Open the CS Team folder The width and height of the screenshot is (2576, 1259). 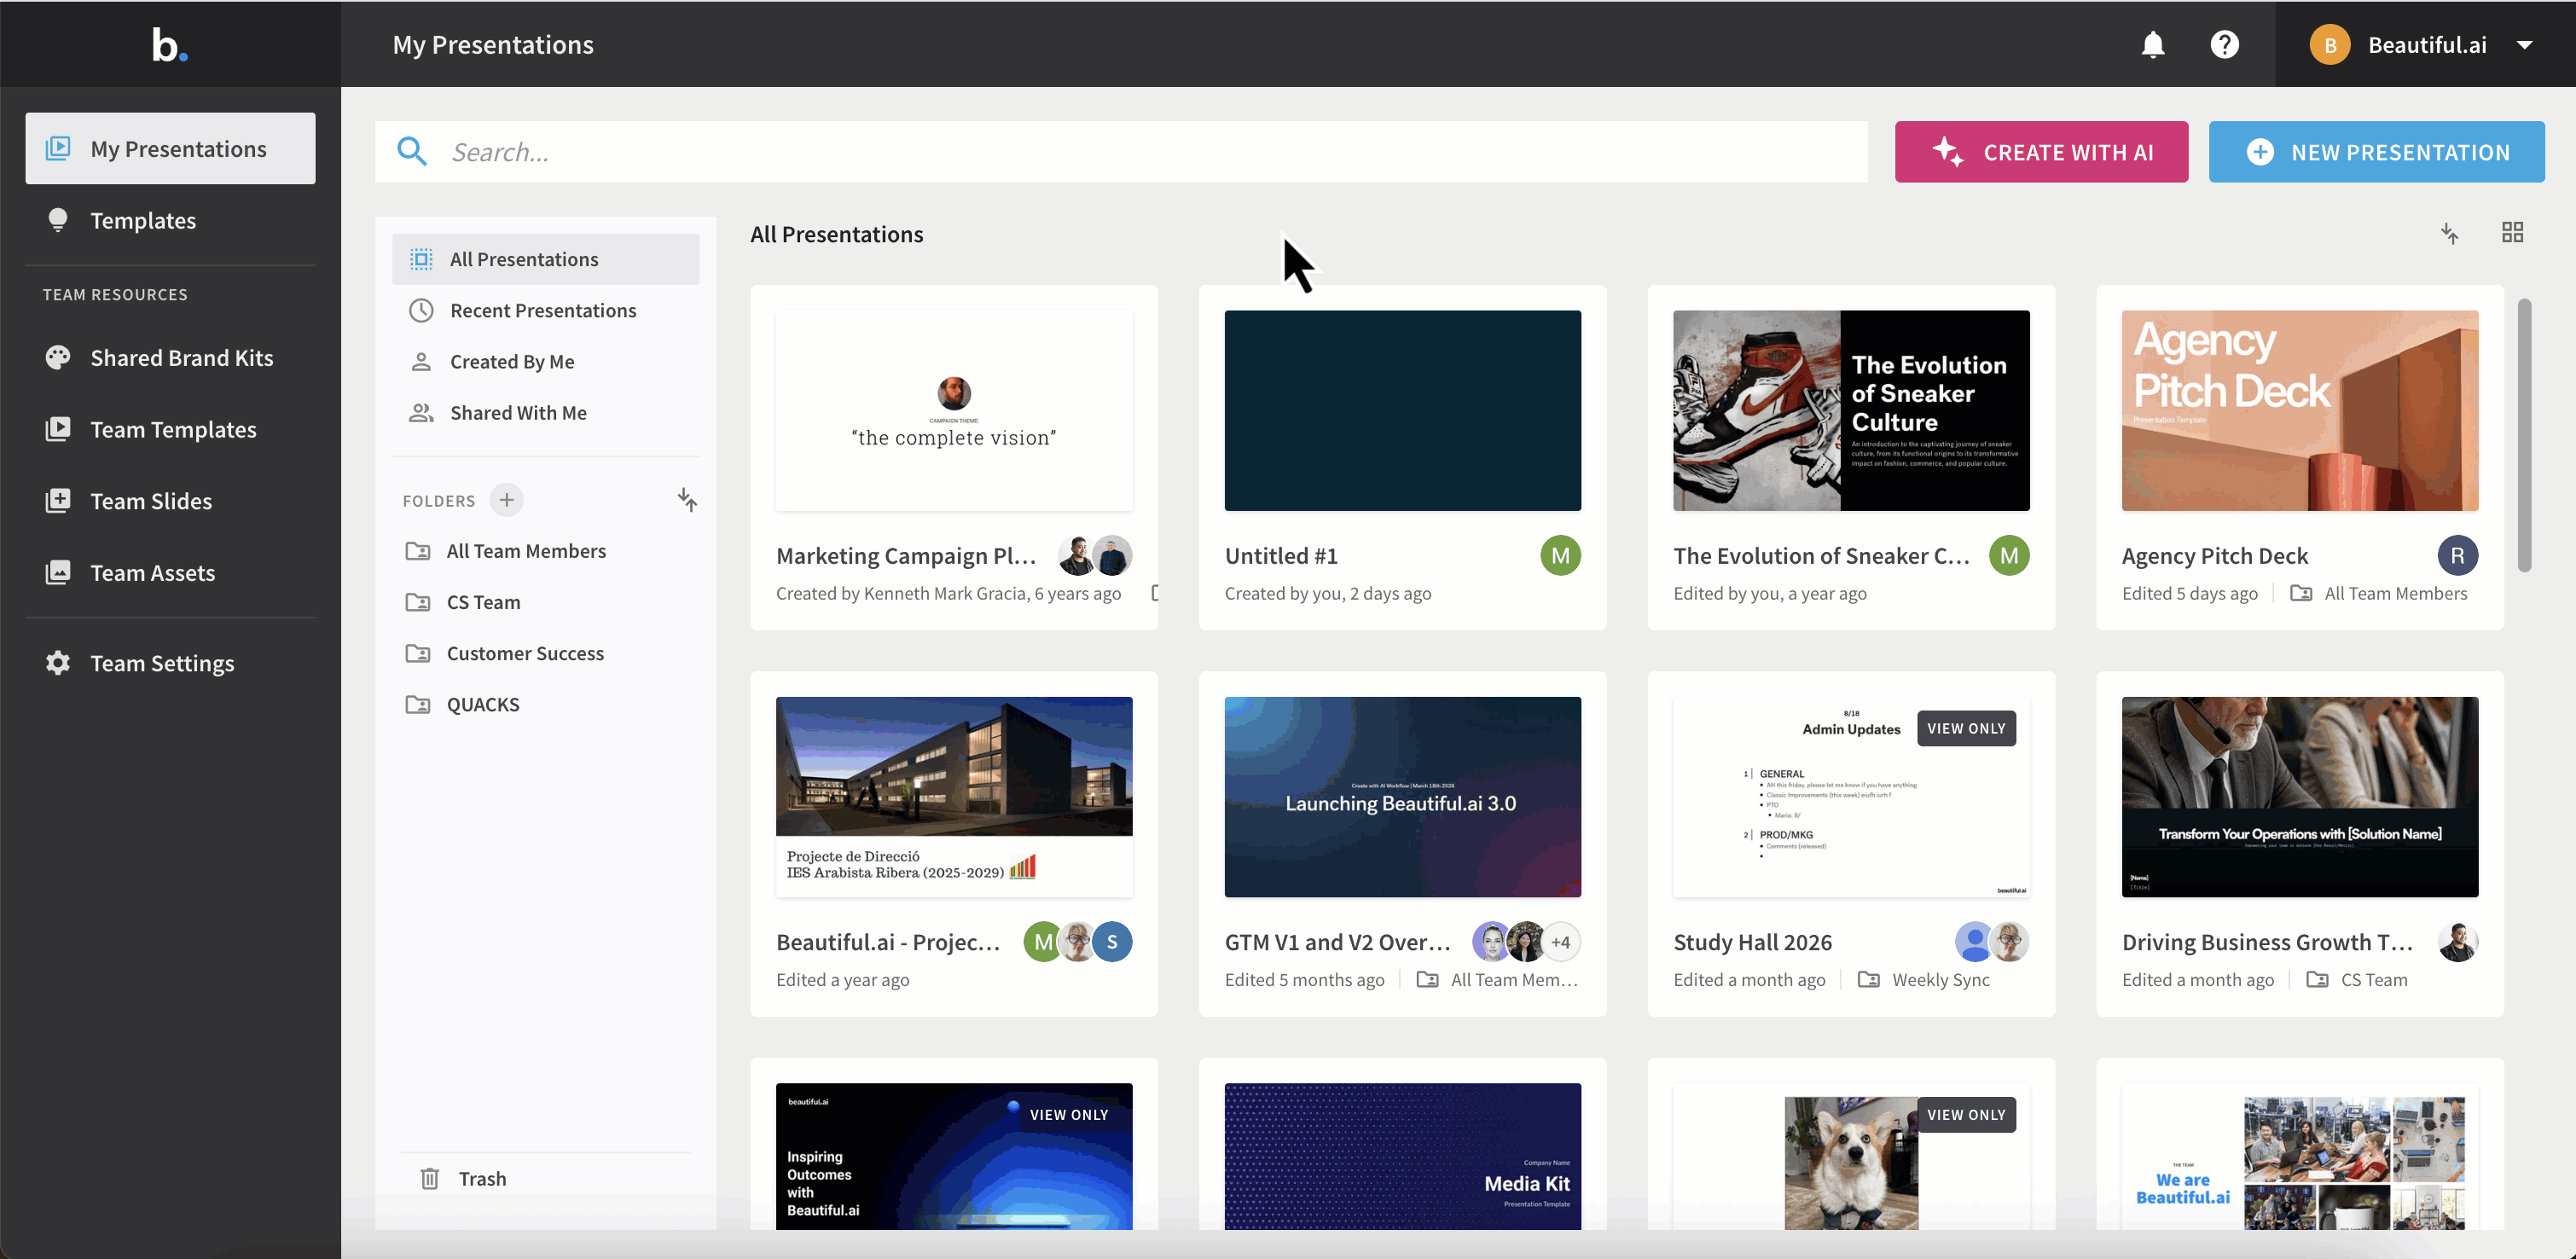click(x=545, y=602)
